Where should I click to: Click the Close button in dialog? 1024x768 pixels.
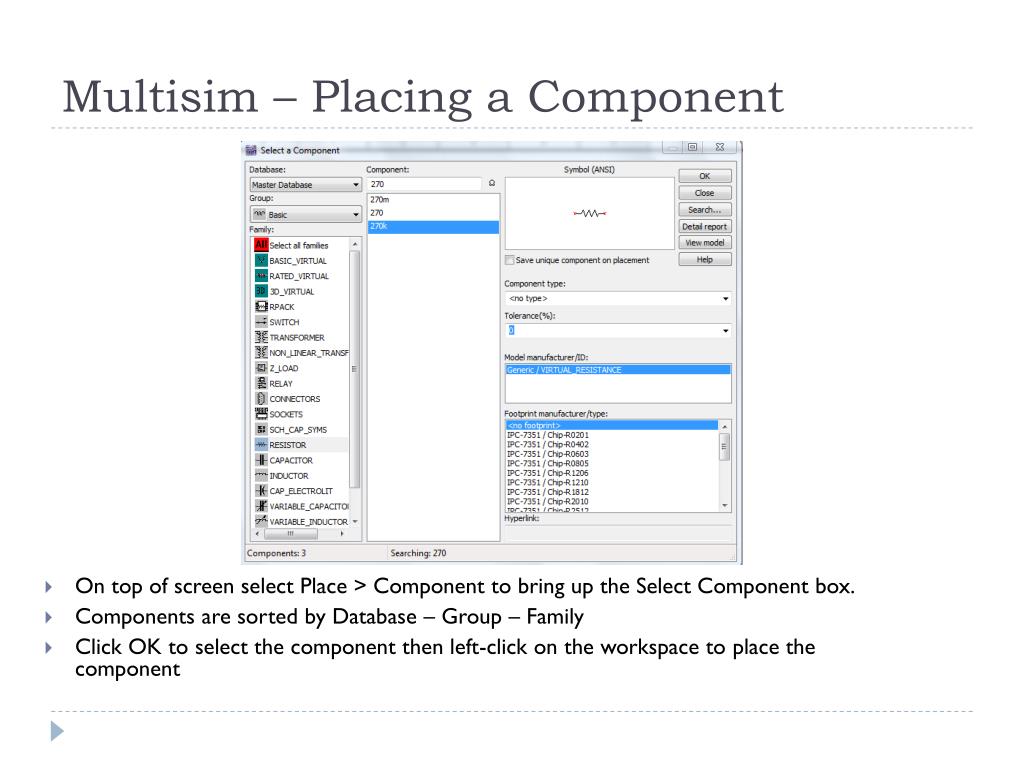(705, 193)
